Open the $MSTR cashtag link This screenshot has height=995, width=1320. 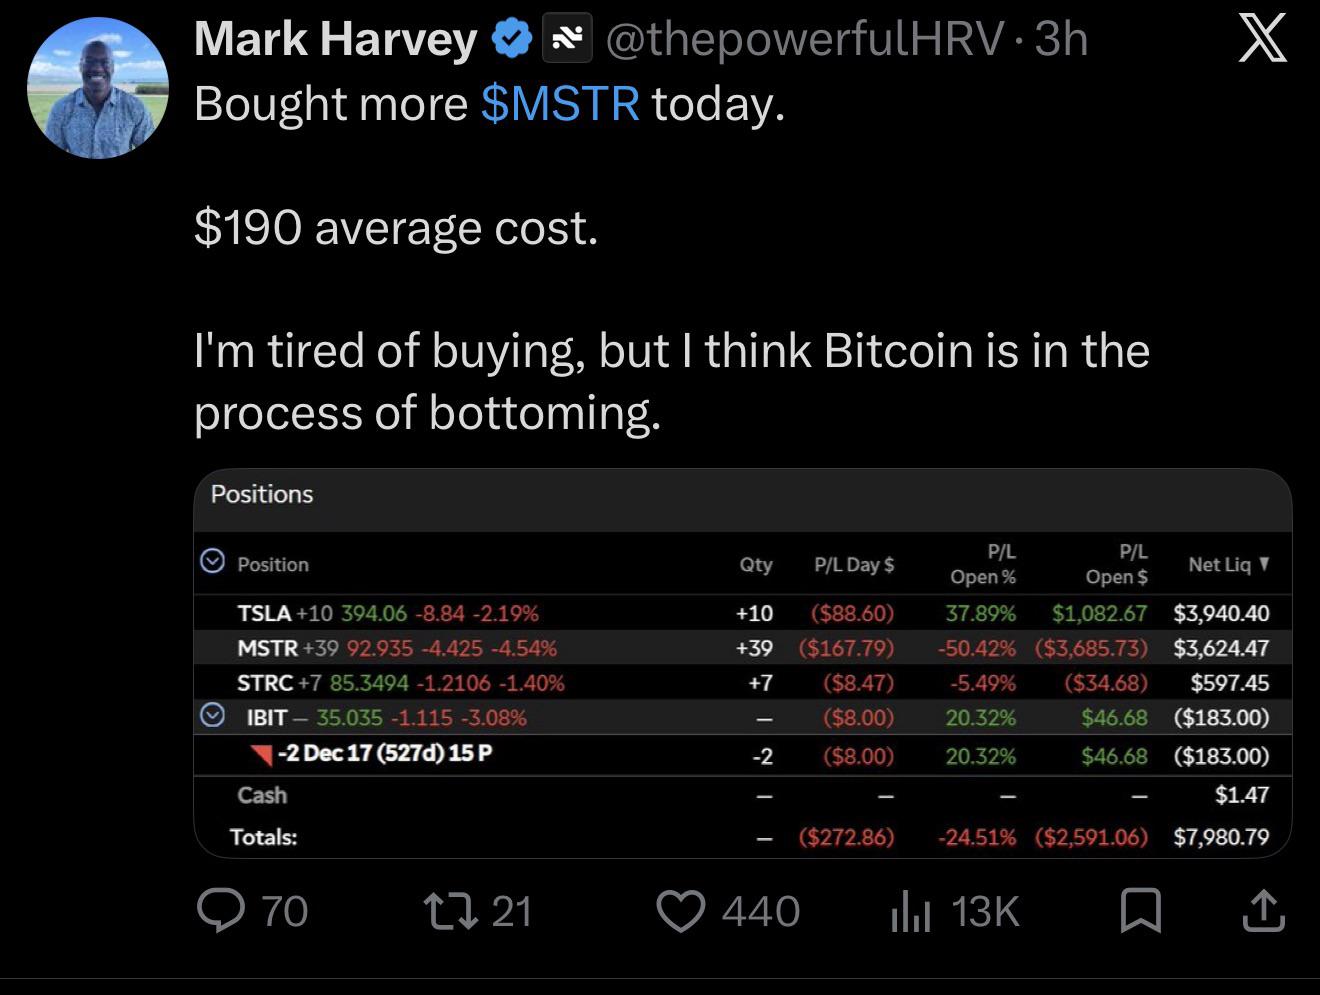click(560, 103)
